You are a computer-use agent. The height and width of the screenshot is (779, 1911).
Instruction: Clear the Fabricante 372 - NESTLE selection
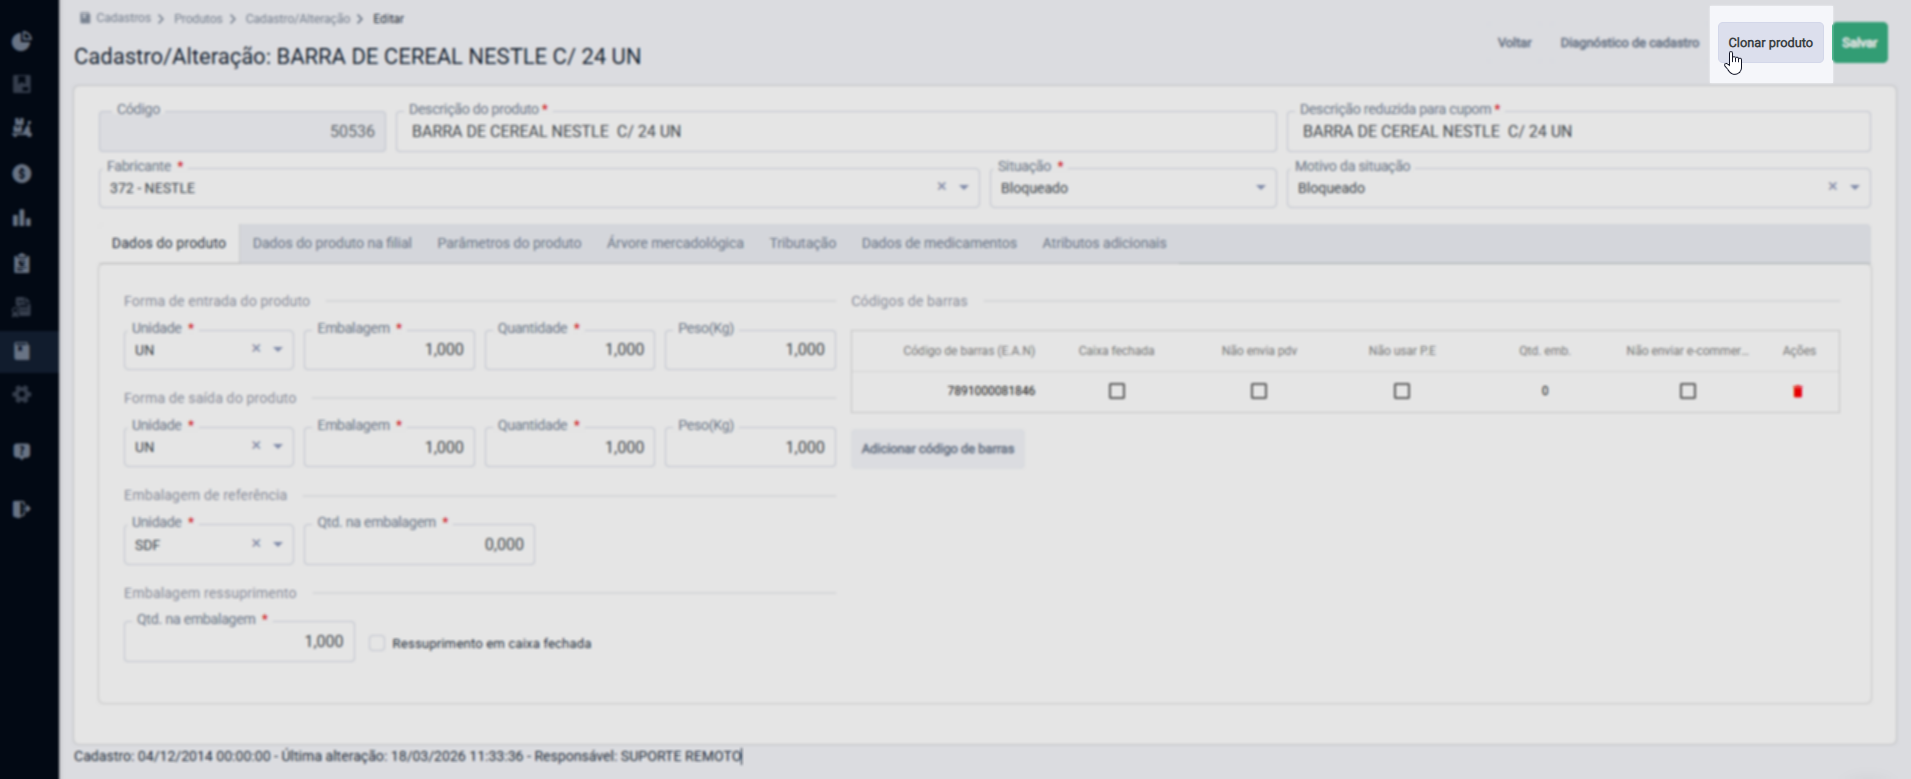click(941, 187)
